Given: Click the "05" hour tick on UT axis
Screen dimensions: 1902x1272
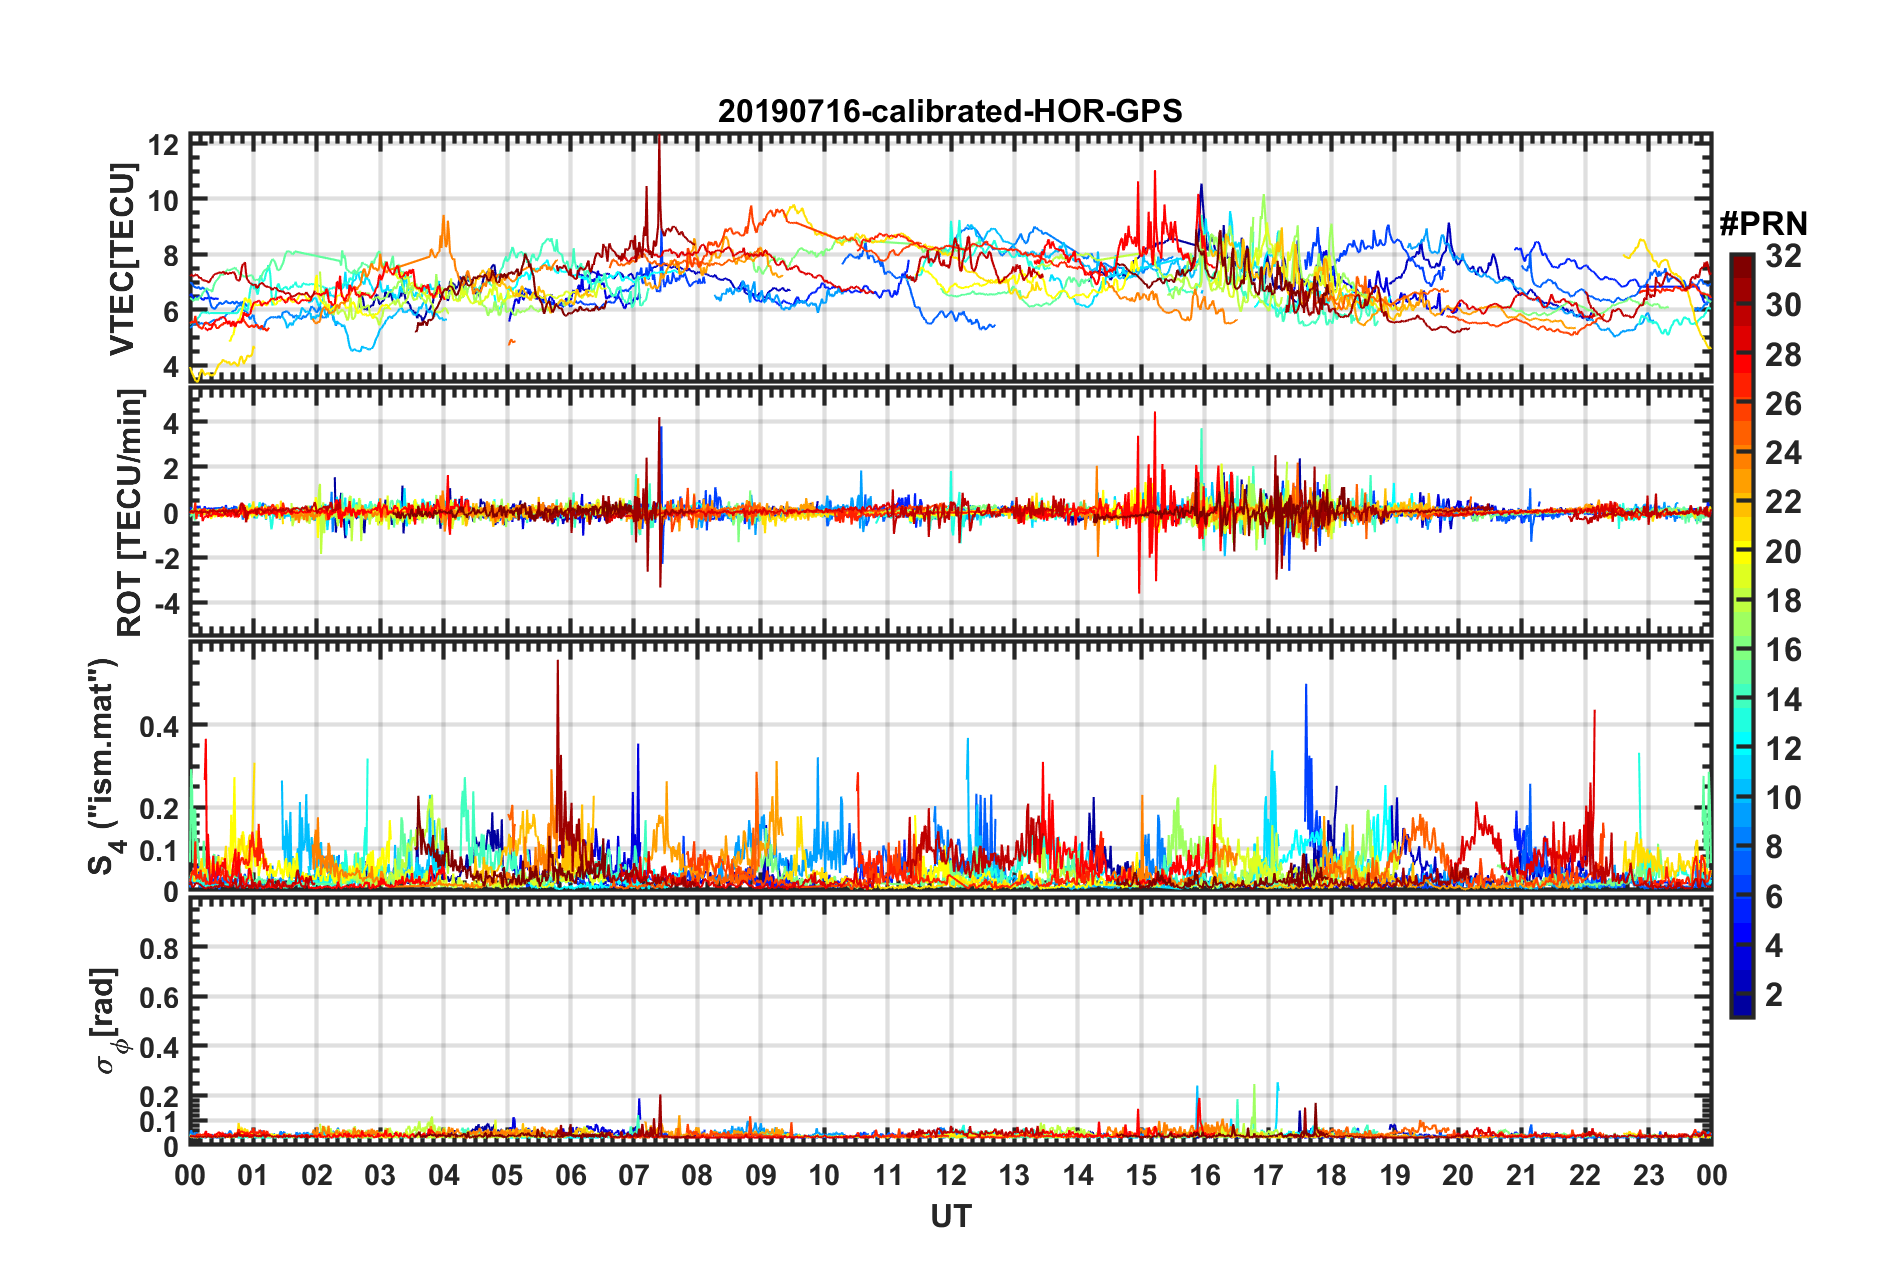Looking at the screenshot, I should (x=507, y=1175).
